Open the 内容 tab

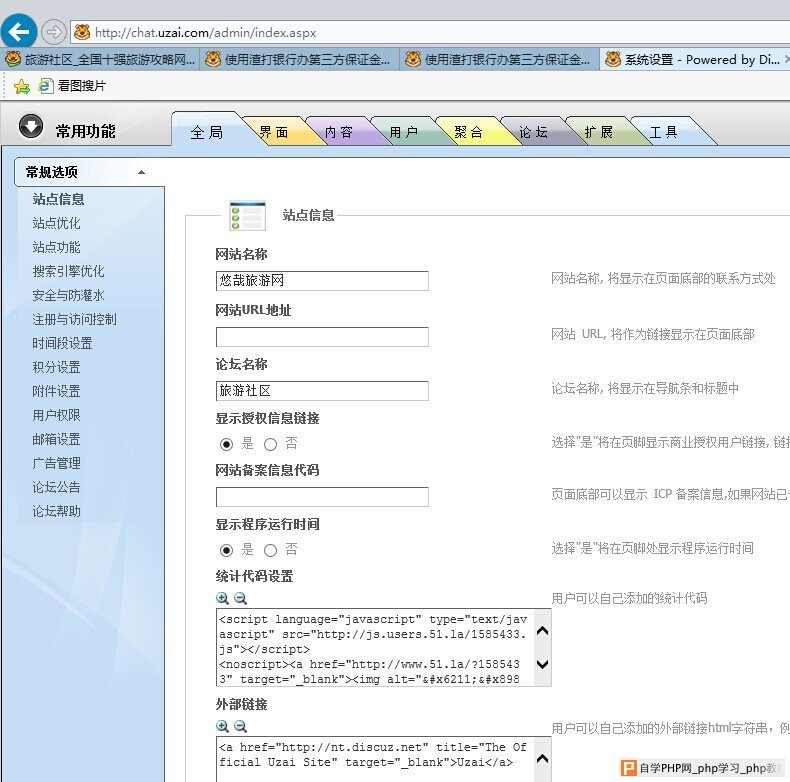click(x=339, y=132)
